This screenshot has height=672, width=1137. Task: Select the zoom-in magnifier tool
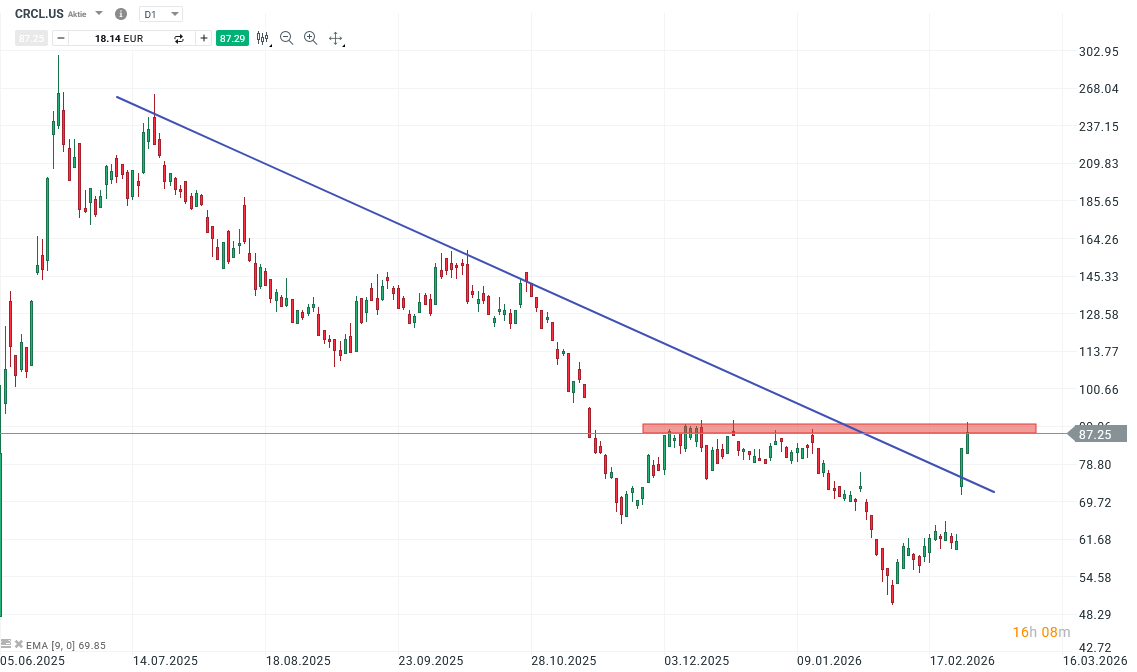311,38
